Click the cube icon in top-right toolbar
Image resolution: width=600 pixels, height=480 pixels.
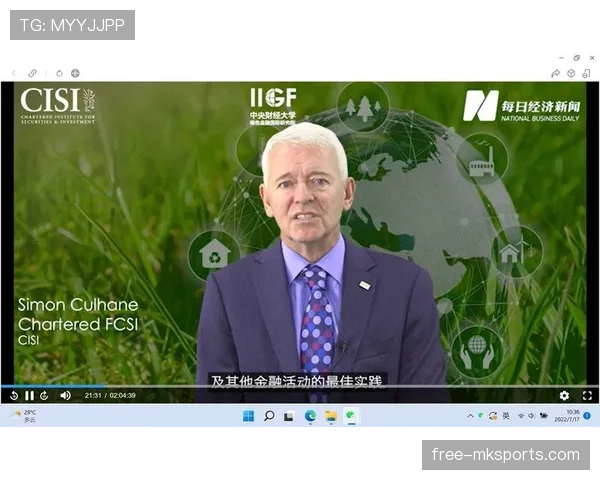(571, 73)
